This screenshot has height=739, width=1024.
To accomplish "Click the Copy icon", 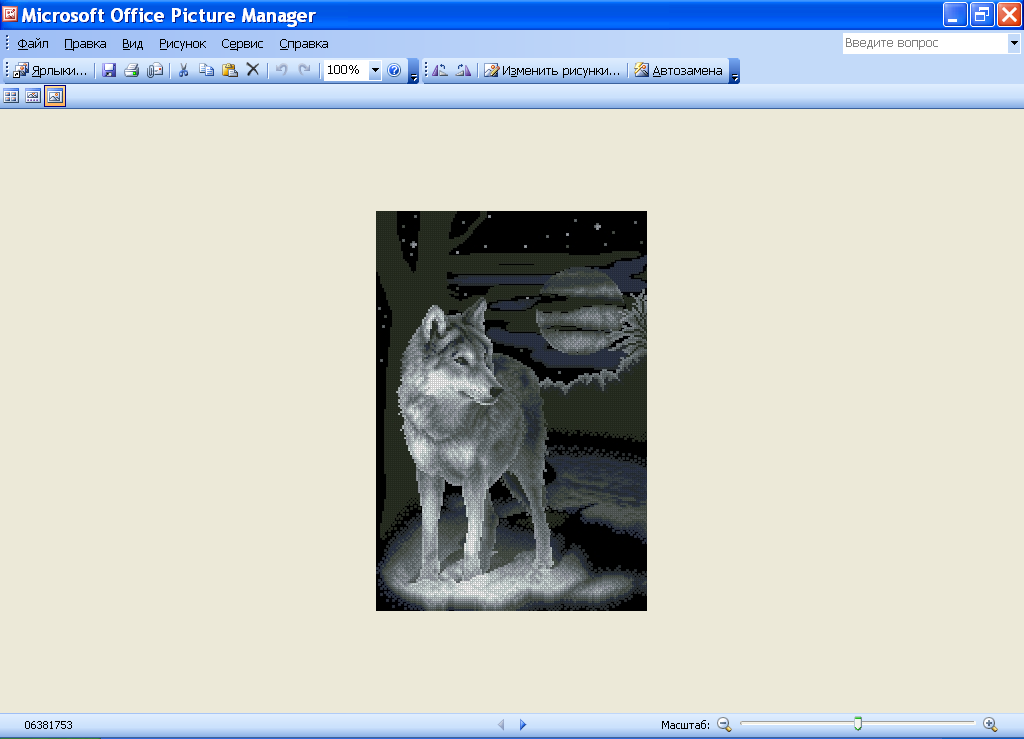I will point(206,71).
